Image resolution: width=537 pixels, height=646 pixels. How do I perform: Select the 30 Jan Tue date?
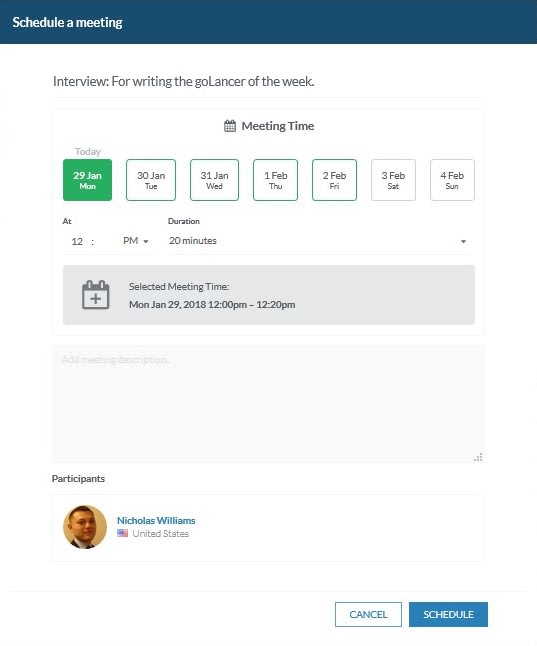151,180
